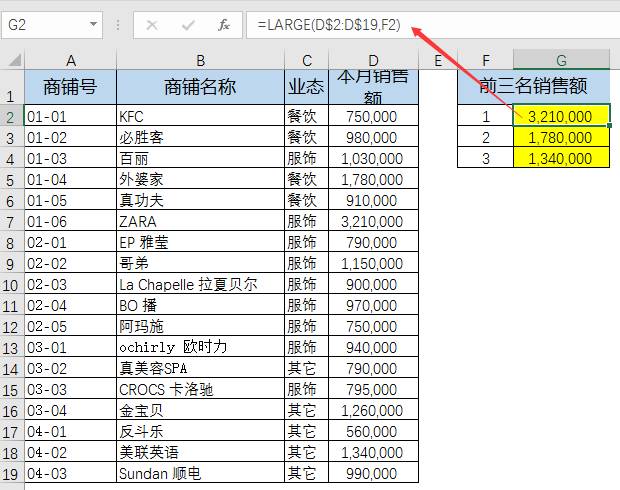The height and width of the screenshot is (490, 620).
Task: Select the CROCS 卡洛驰 cell
Action: tap(200, 388)
